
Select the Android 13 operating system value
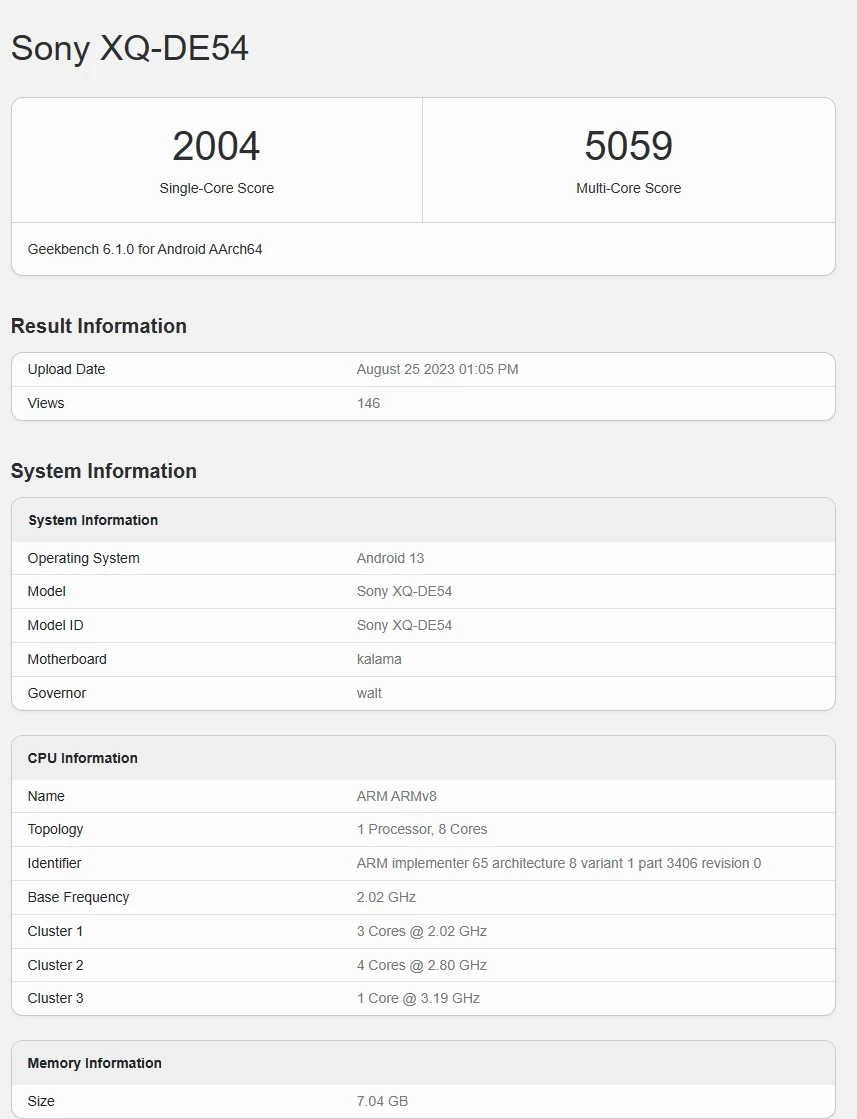click(390, 558)
